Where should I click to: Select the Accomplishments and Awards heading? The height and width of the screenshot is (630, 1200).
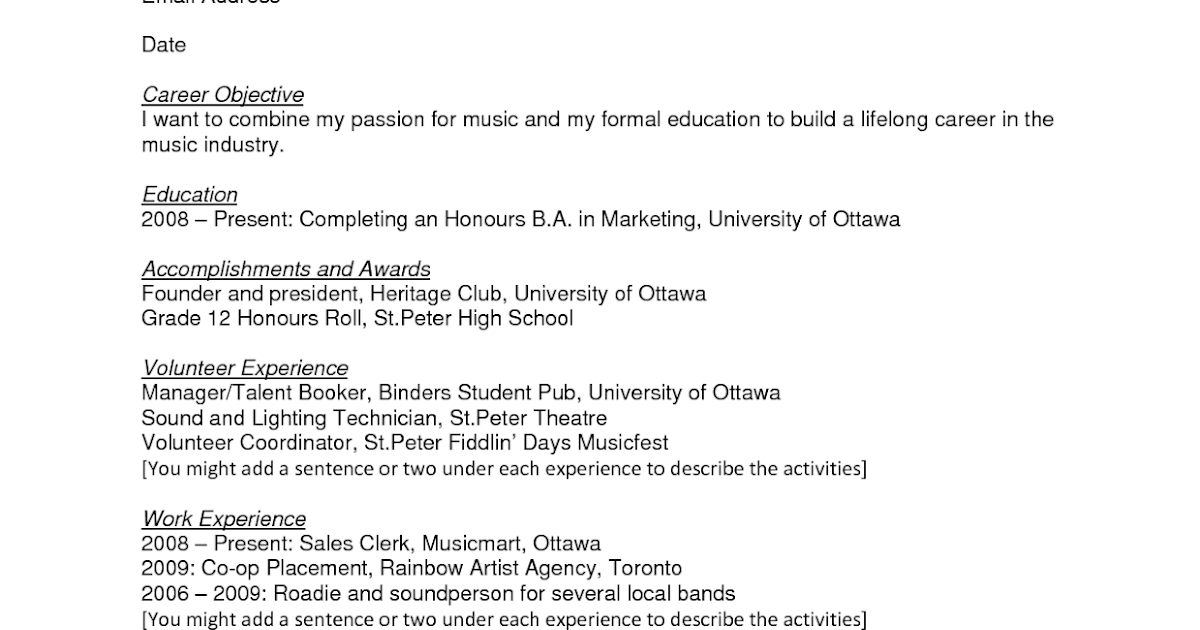[x=286, y=269]
